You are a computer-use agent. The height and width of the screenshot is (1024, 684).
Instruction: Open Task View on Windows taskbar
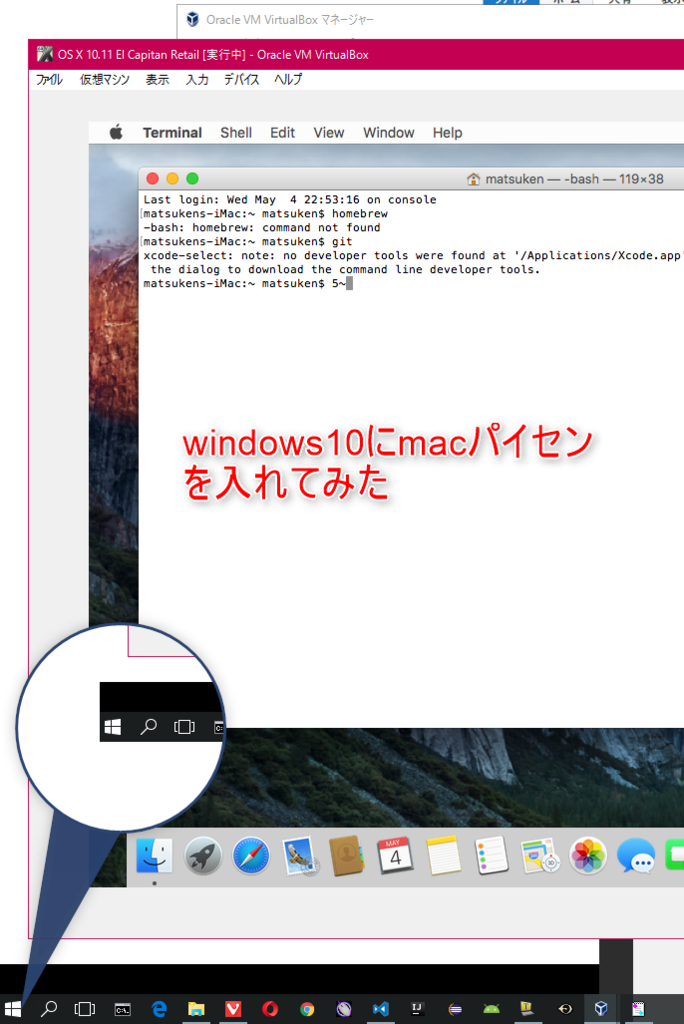point(85,1009)
